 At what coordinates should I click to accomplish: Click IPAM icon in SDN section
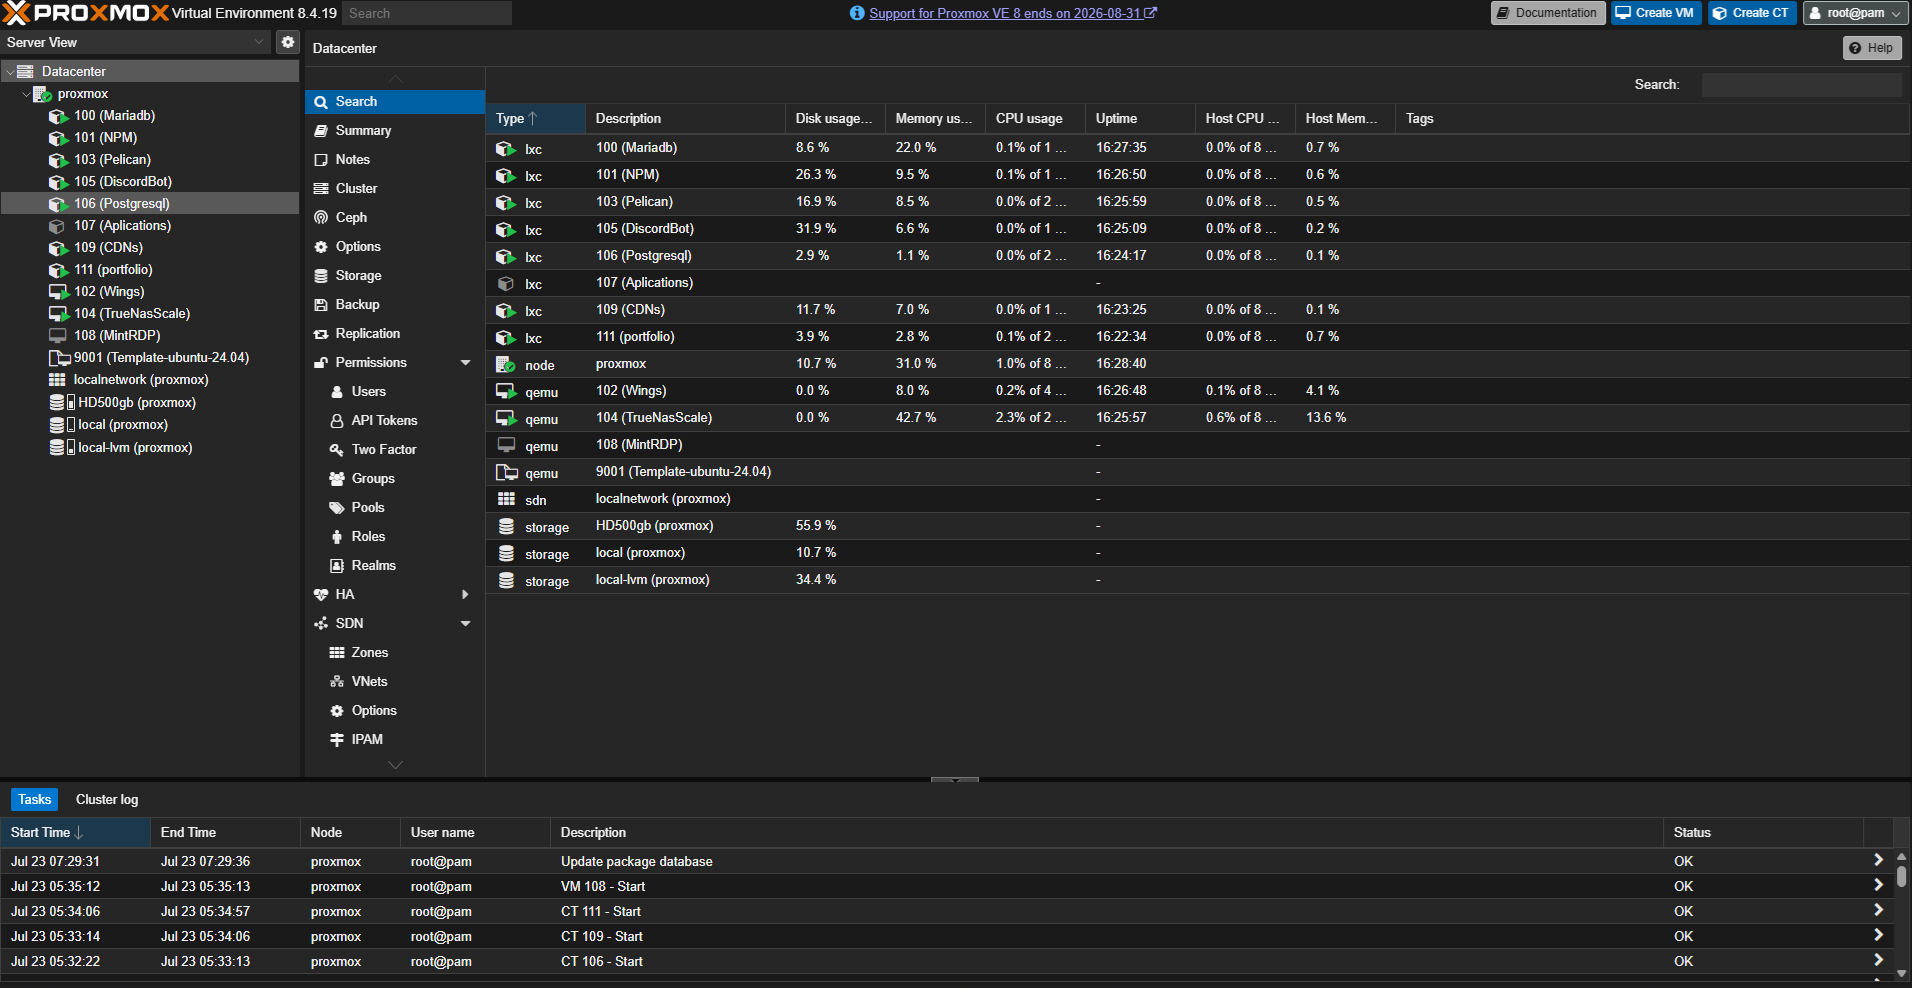337,740
